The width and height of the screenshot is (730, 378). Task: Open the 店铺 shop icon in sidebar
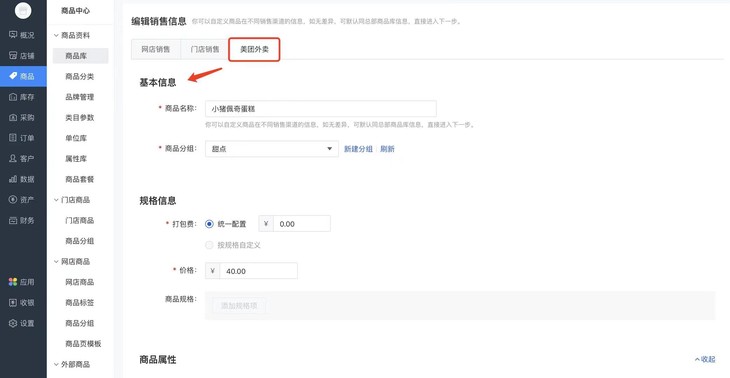[13, 55]
